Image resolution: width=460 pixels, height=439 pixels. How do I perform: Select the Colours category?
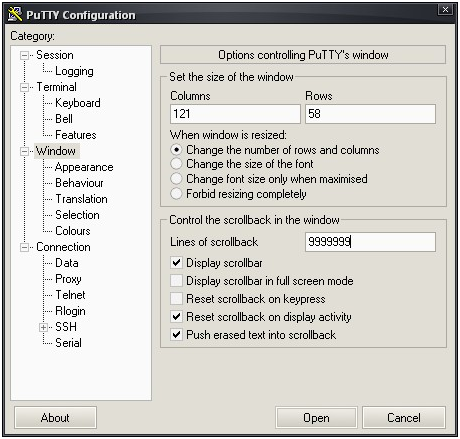point(73,231)
